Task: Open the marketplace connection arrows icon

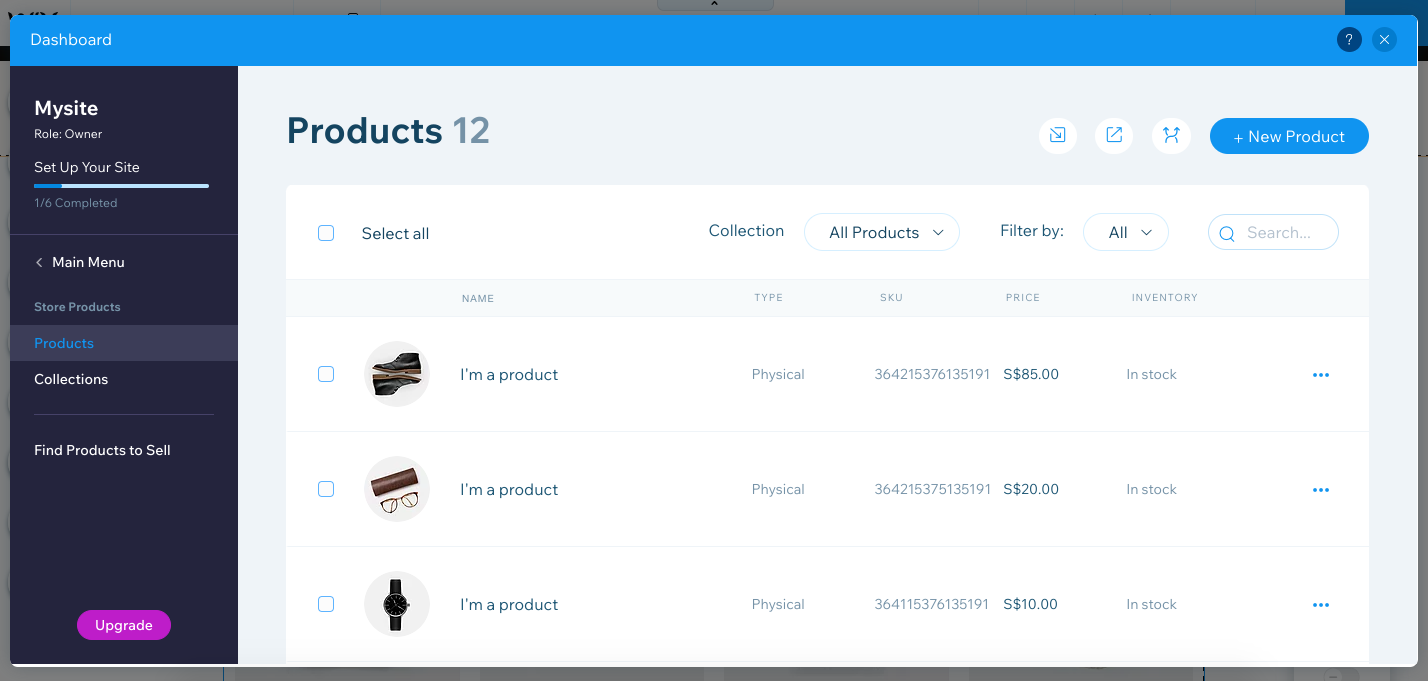Action: [1171, 136]
